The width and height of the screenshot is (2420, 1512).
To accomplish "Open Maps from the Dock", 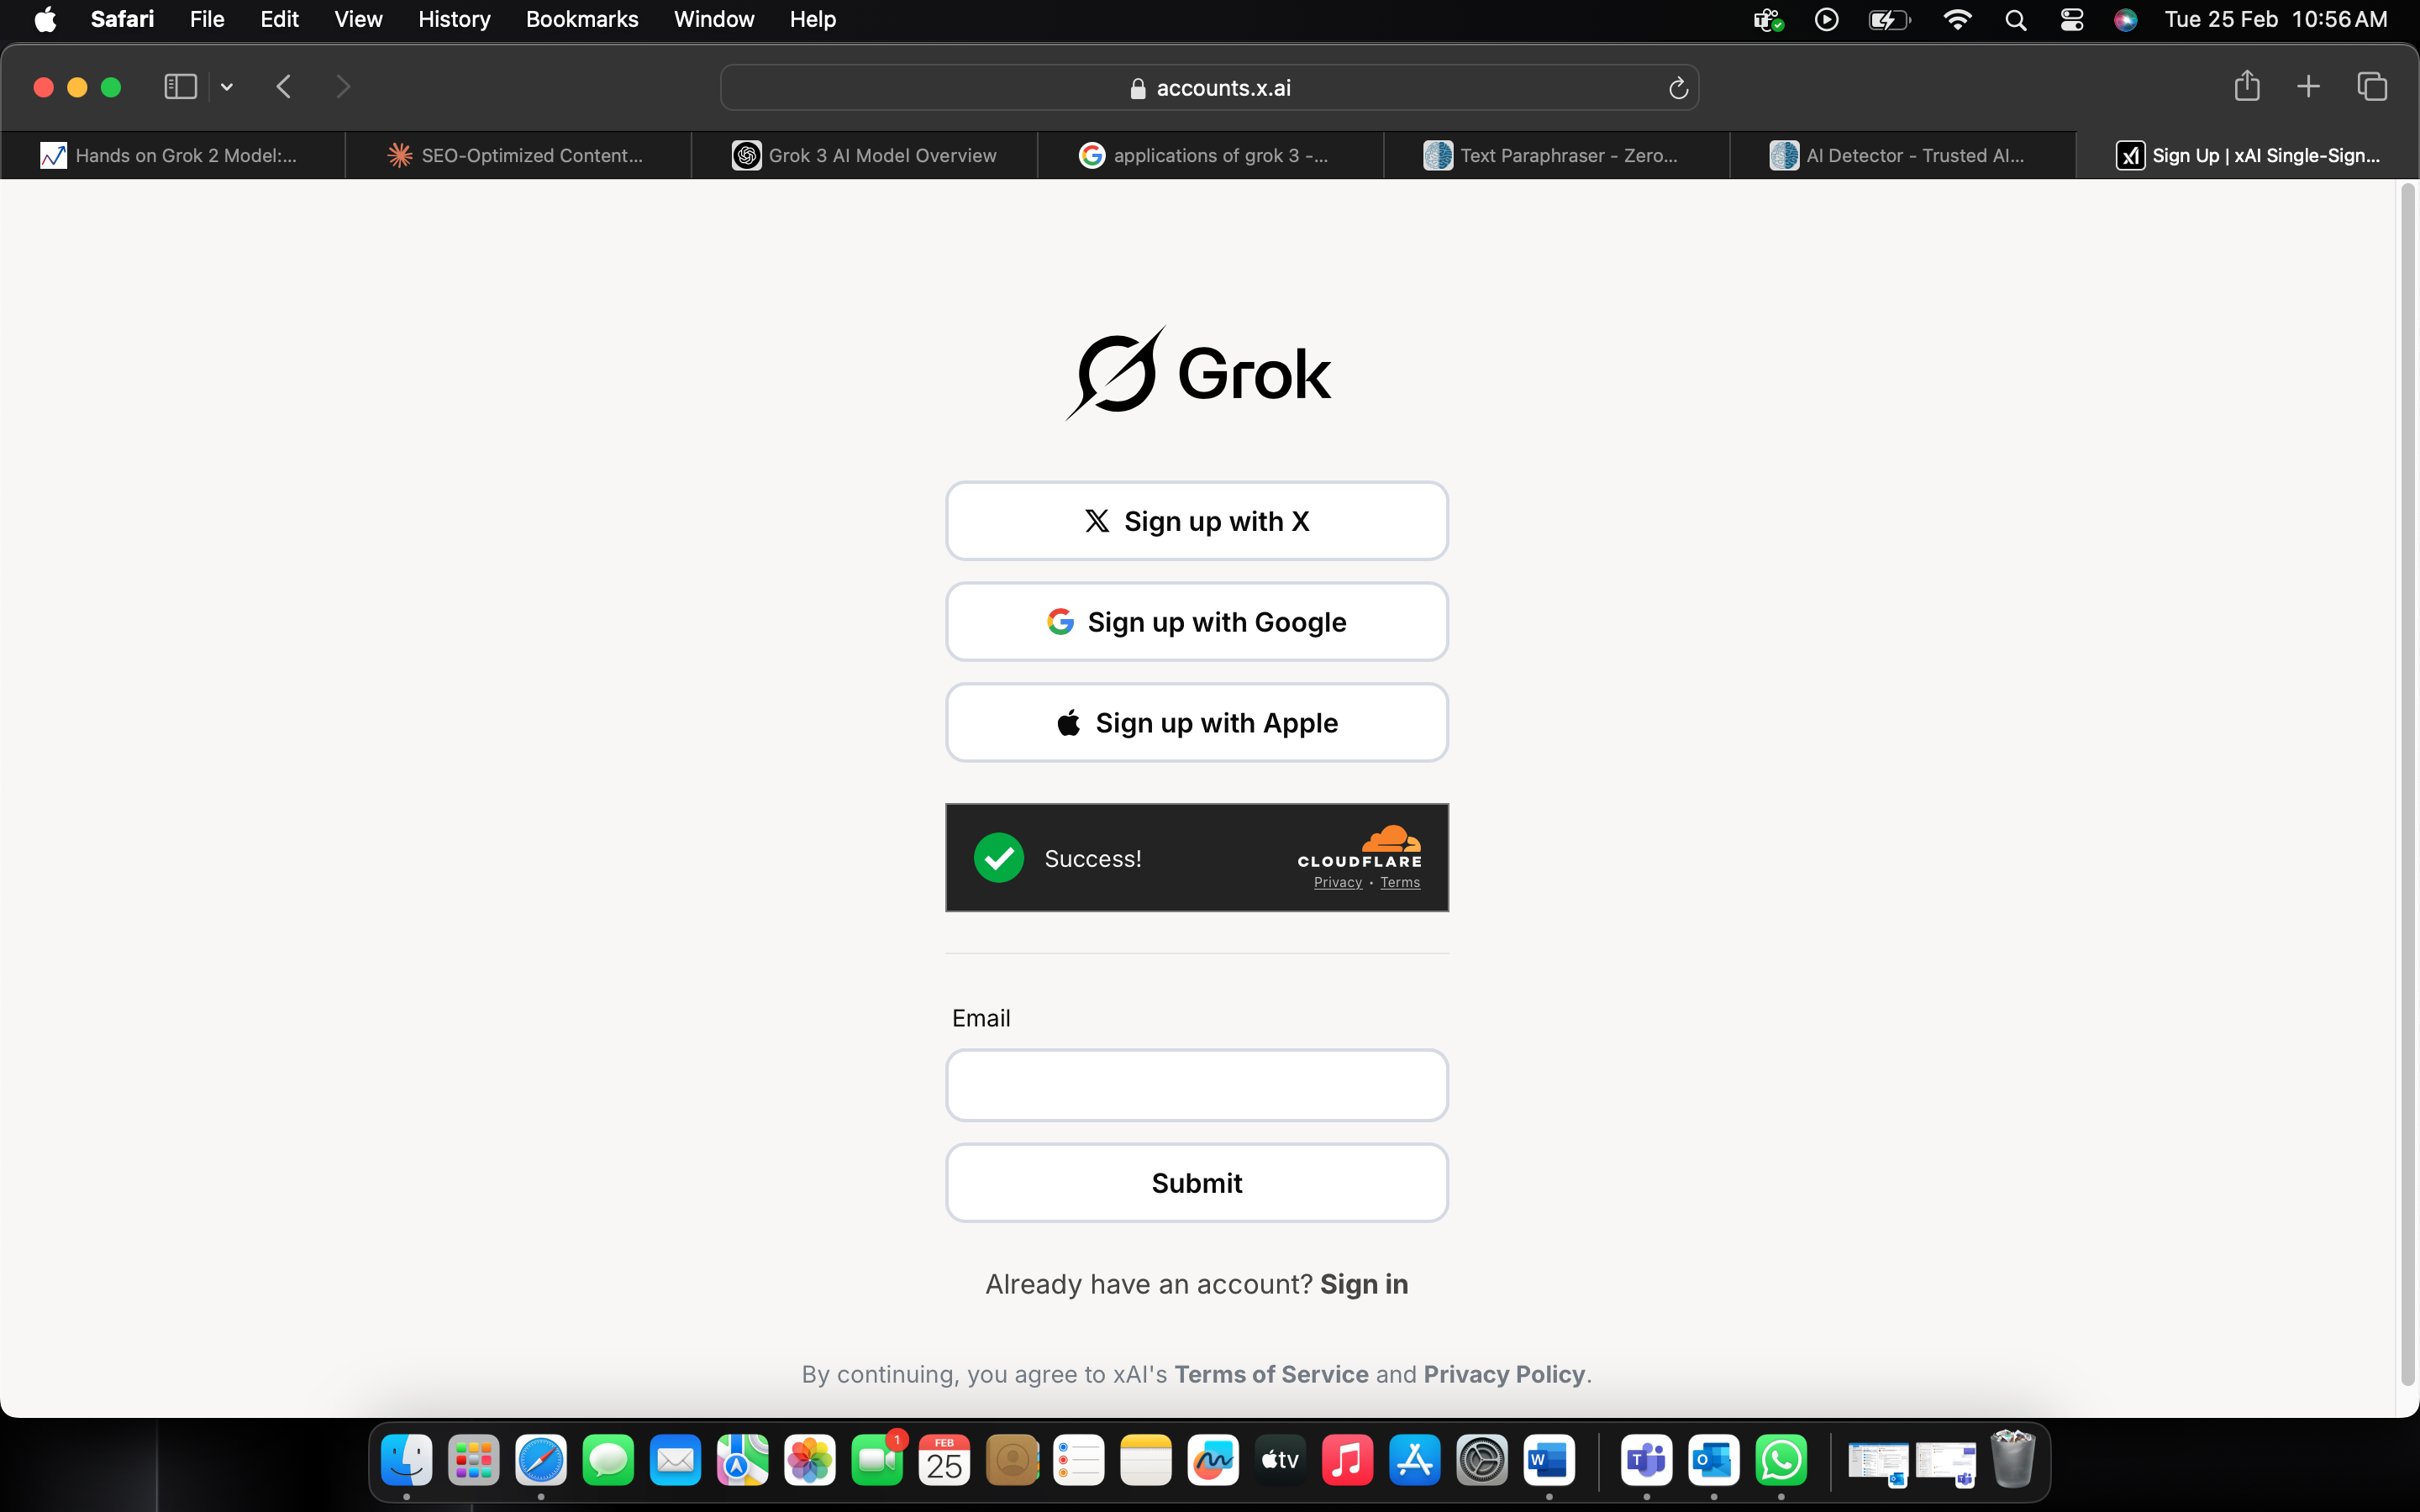I will pos(742,1461).
